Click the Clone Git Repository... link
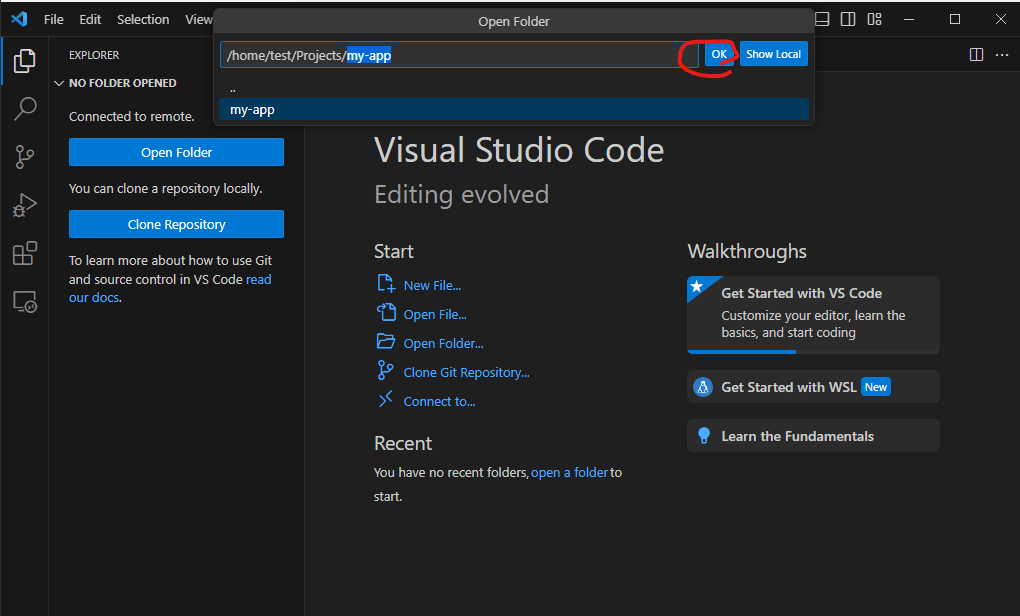This screenshot has height=616, width=1020. (x=466, y=372)
